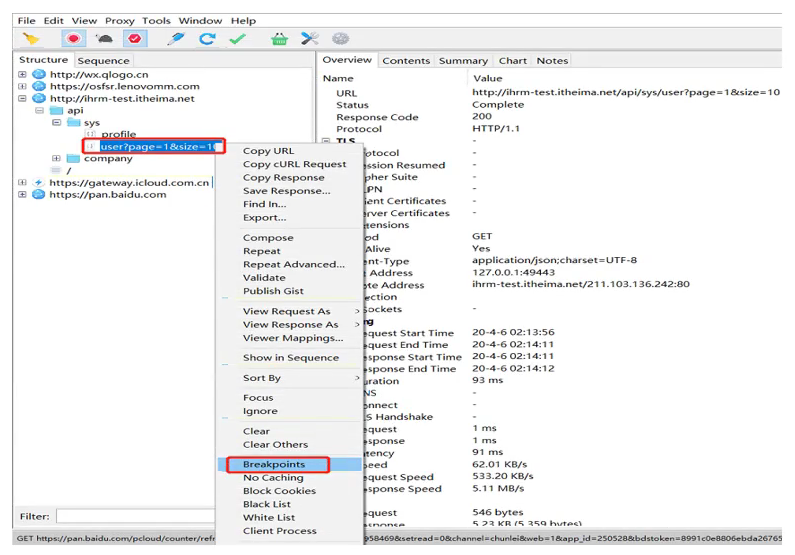The width and height of the screenshot is (795, 555).
Task: Click the Filter input field
Action: point(135,516)
